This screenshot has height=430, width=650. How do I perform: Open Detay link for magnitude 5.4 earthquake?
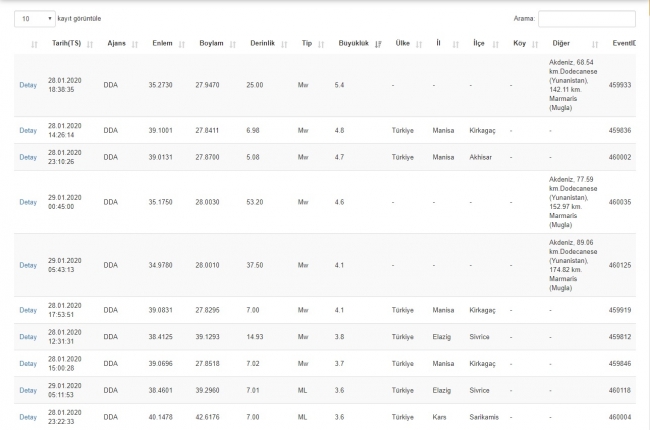coord(28,85)
